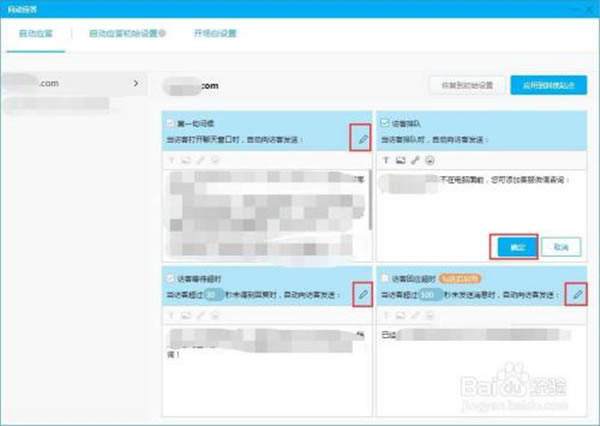Open the 开场白设置 tab
Screen dimensions: 600x426
pos(215,33)
